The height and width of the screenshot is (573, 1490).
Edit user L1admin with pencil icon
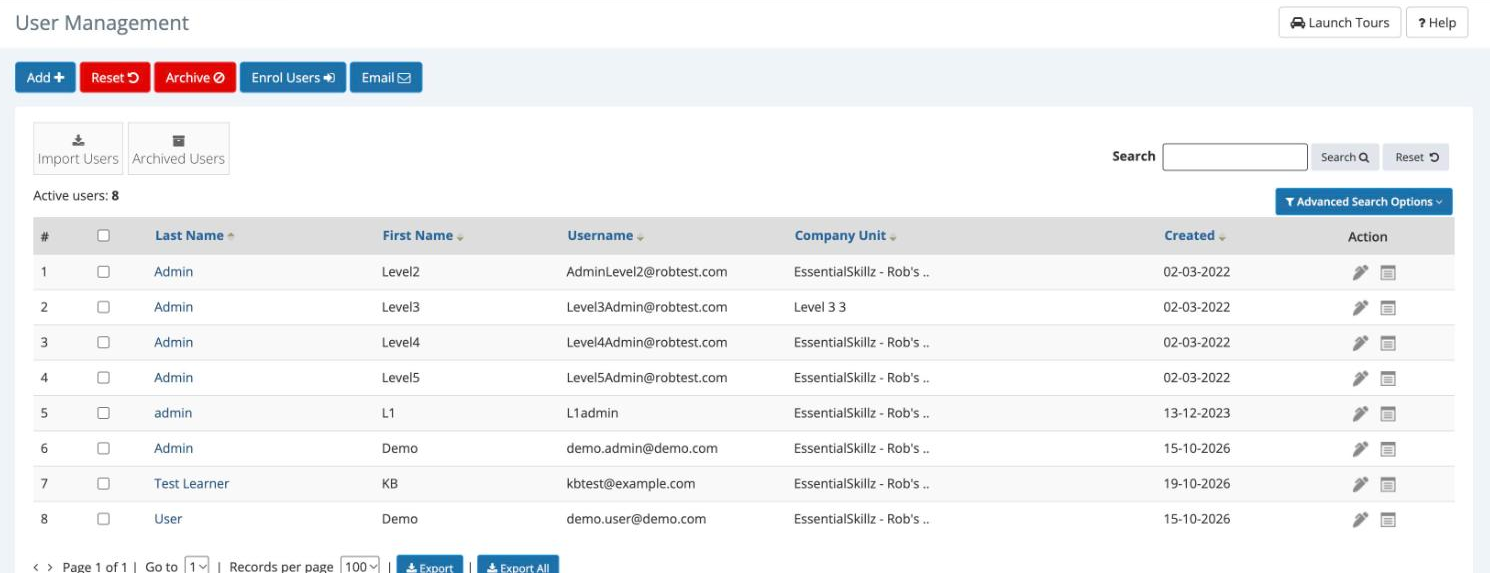pyautogui.click(x=1360, y=414)
